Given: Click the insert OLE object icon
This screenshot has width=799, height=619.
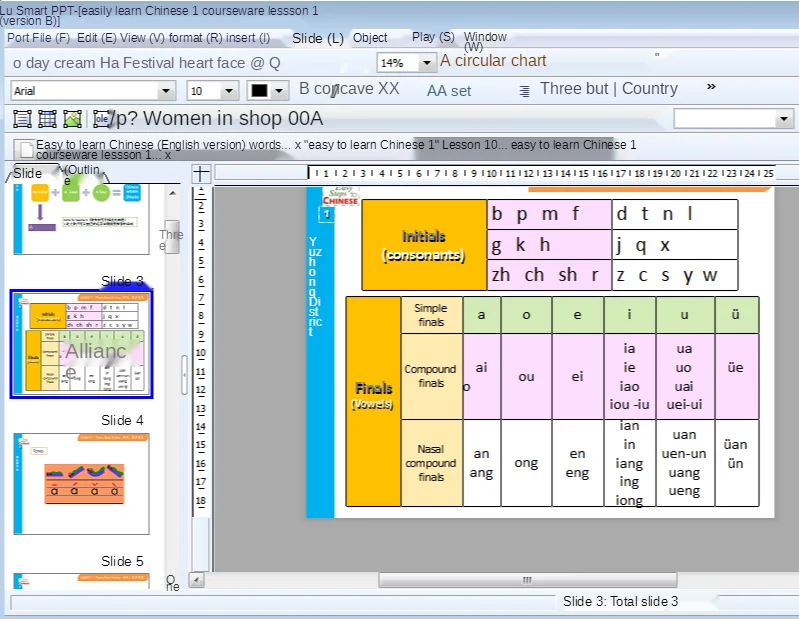Looking at the screenshot, I should [x=101, y=119].
